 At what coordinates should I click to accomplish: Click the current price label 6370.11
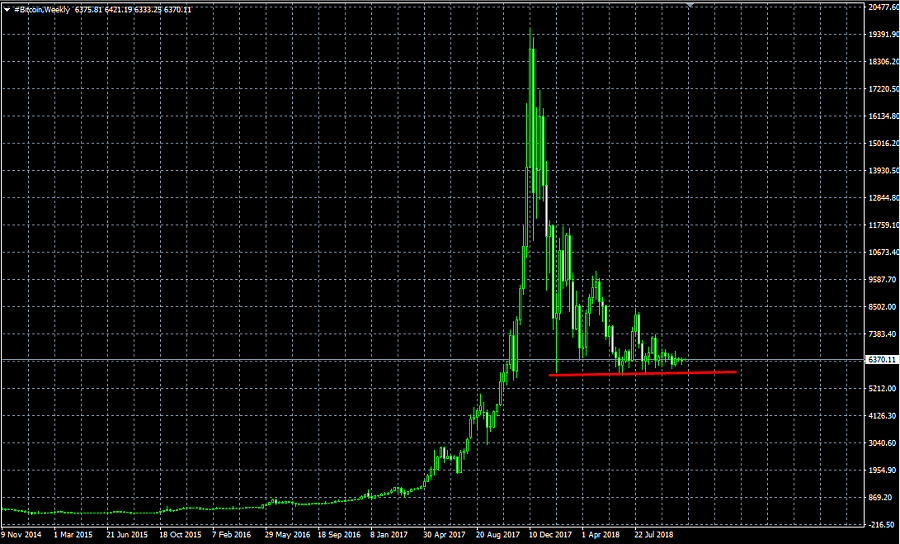tap(880, 359)
